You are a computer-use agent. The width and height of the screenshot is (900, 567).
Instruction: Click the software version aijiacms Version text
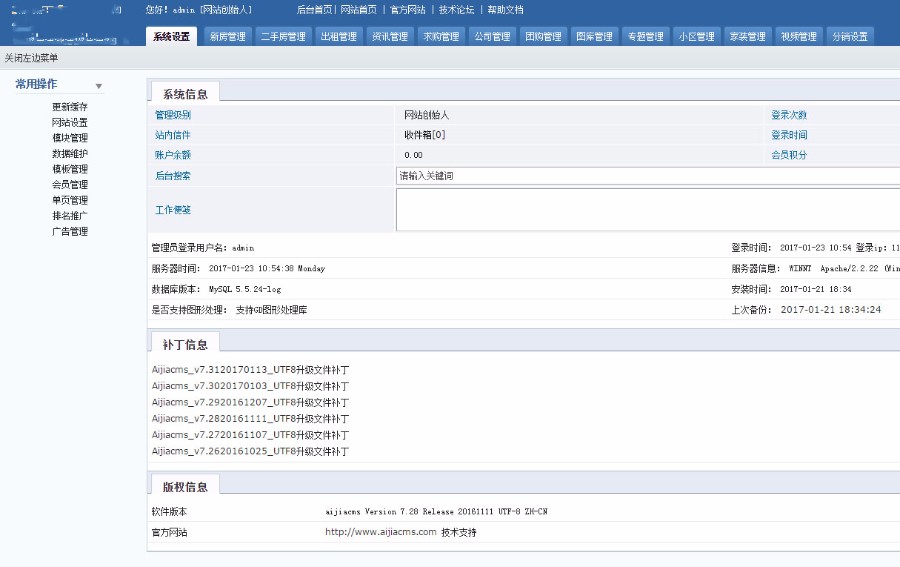point(436,511)
